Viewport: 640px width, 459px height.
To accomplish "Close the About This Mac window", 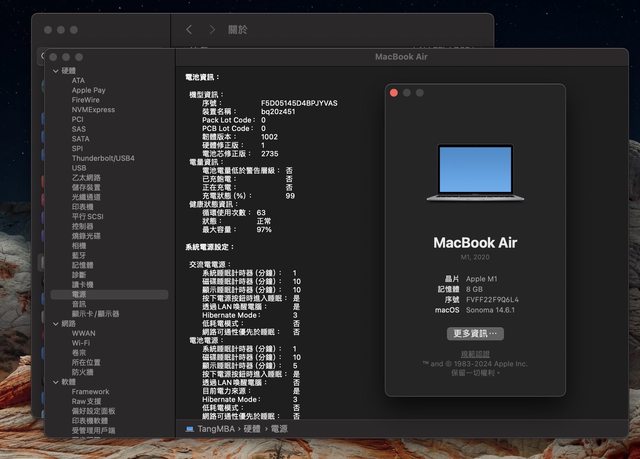I will [x=394, y=92].
